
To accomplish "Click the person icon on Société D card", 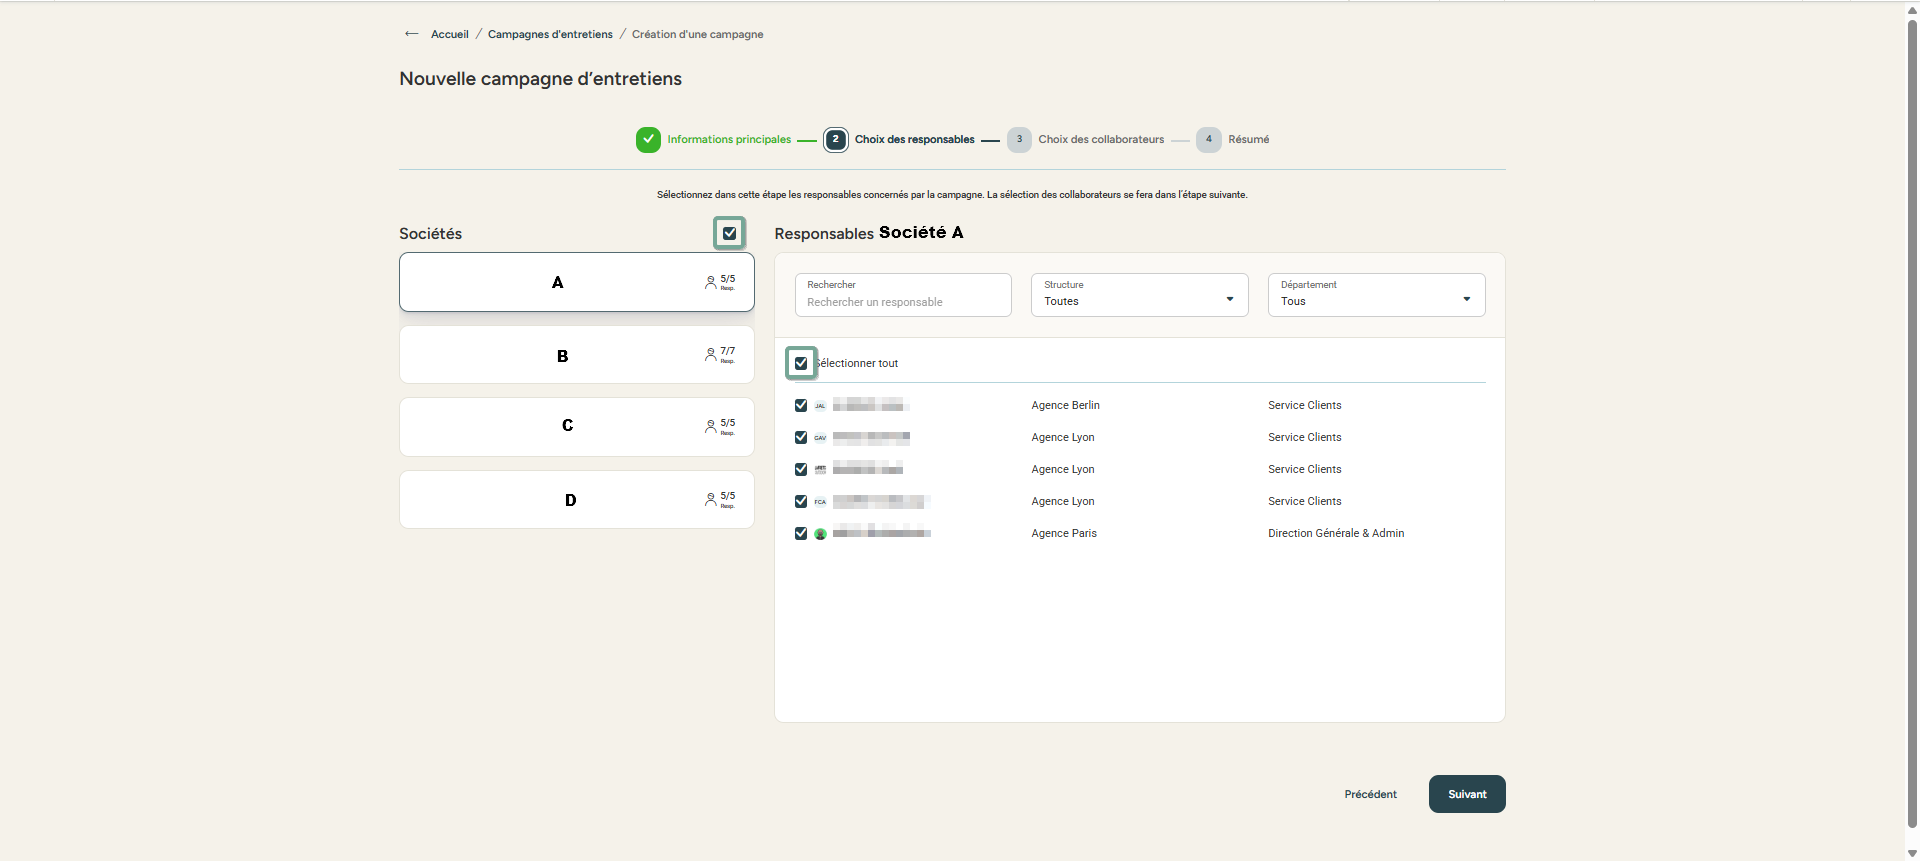I will click(710, 500).
